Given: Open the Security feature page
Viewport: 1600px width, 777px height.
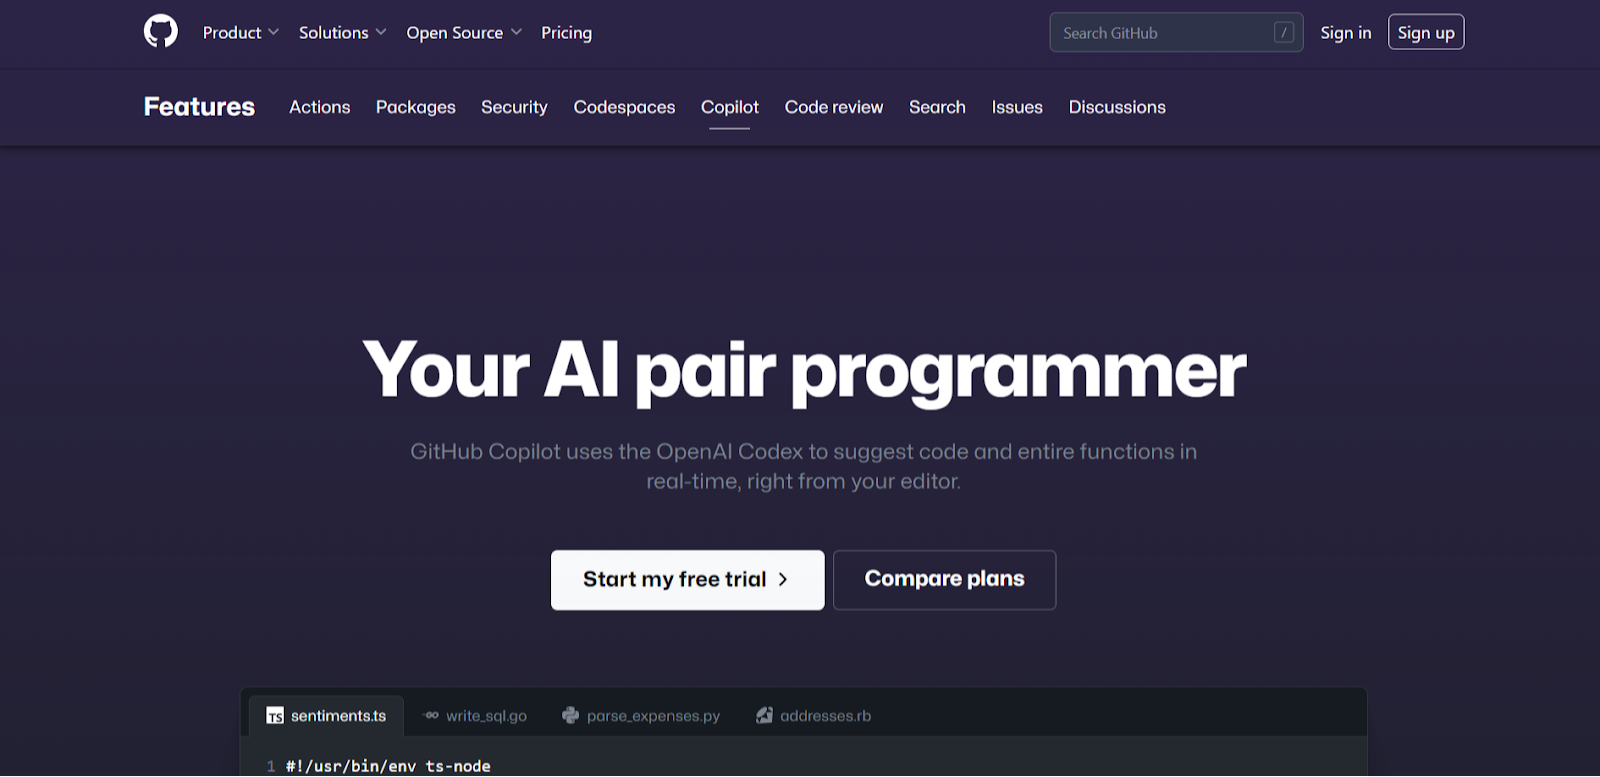Looking at the screenshot, I should [x=514, y=107].
